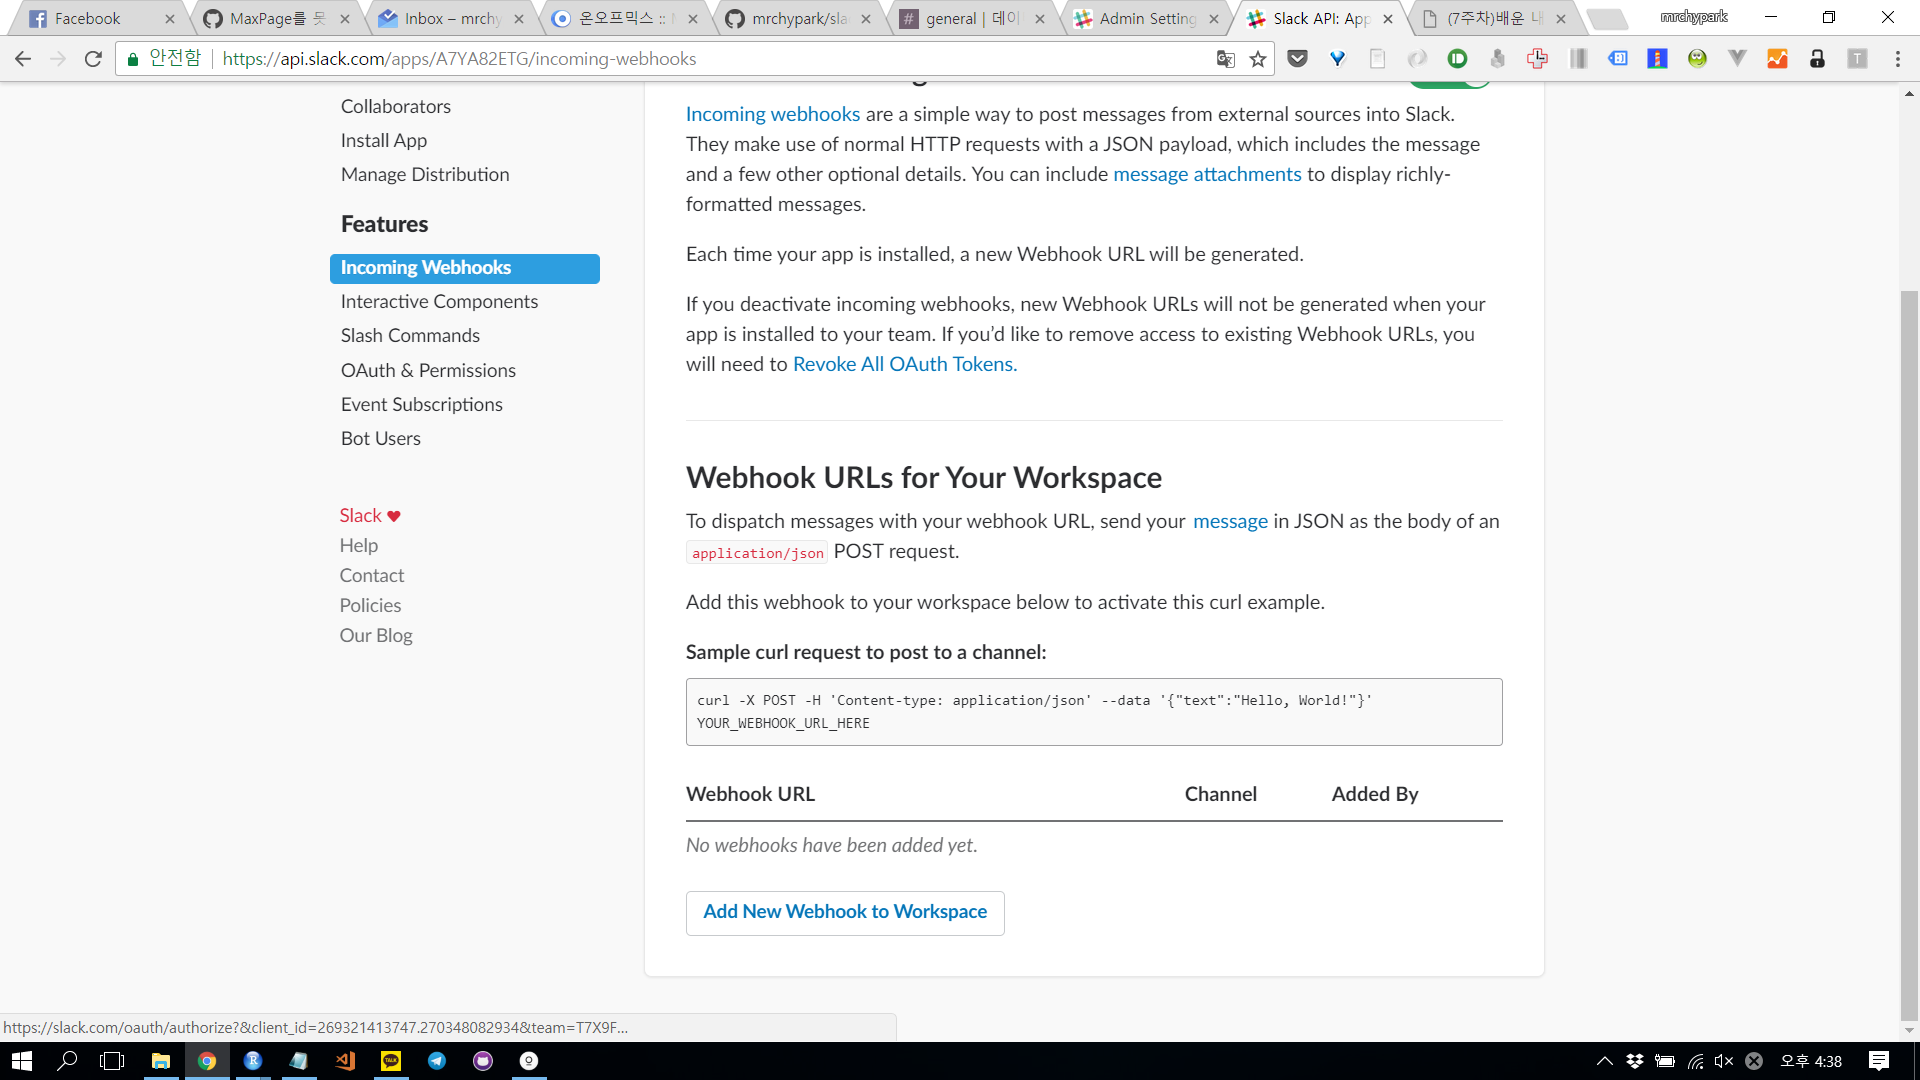The image size is (1920, 1080).
Task: Open File Explorer in the taskbar
Action: coord(160,1061)
